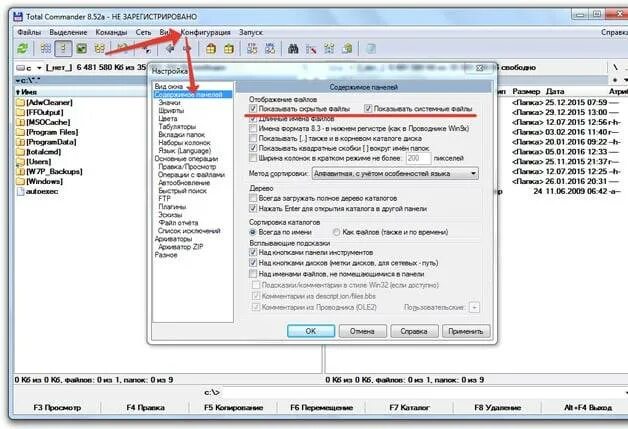
Task: Click folder icon next to FFOutput
Action: click(20, 113)
